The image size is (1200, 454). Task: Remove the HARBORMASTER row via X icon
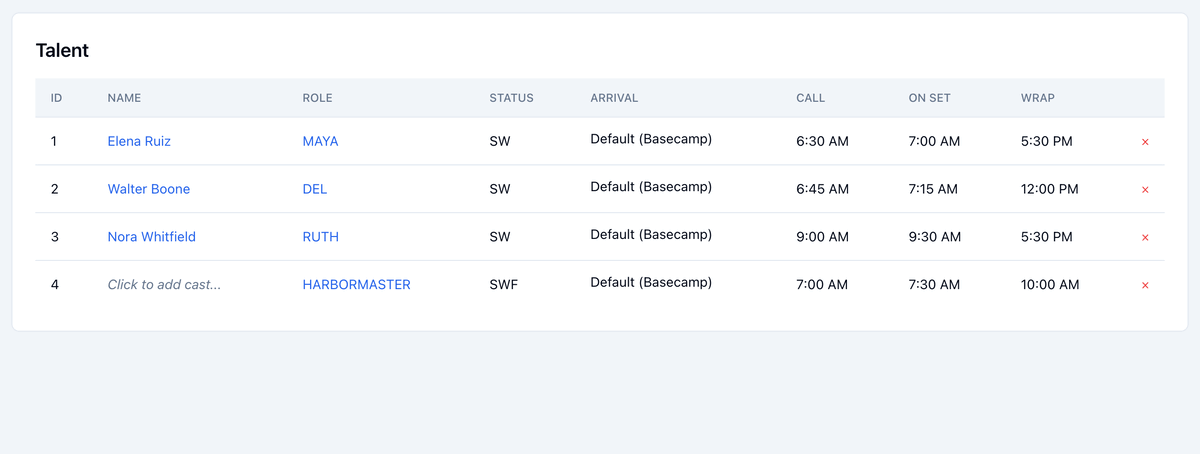coord(1145,285)
